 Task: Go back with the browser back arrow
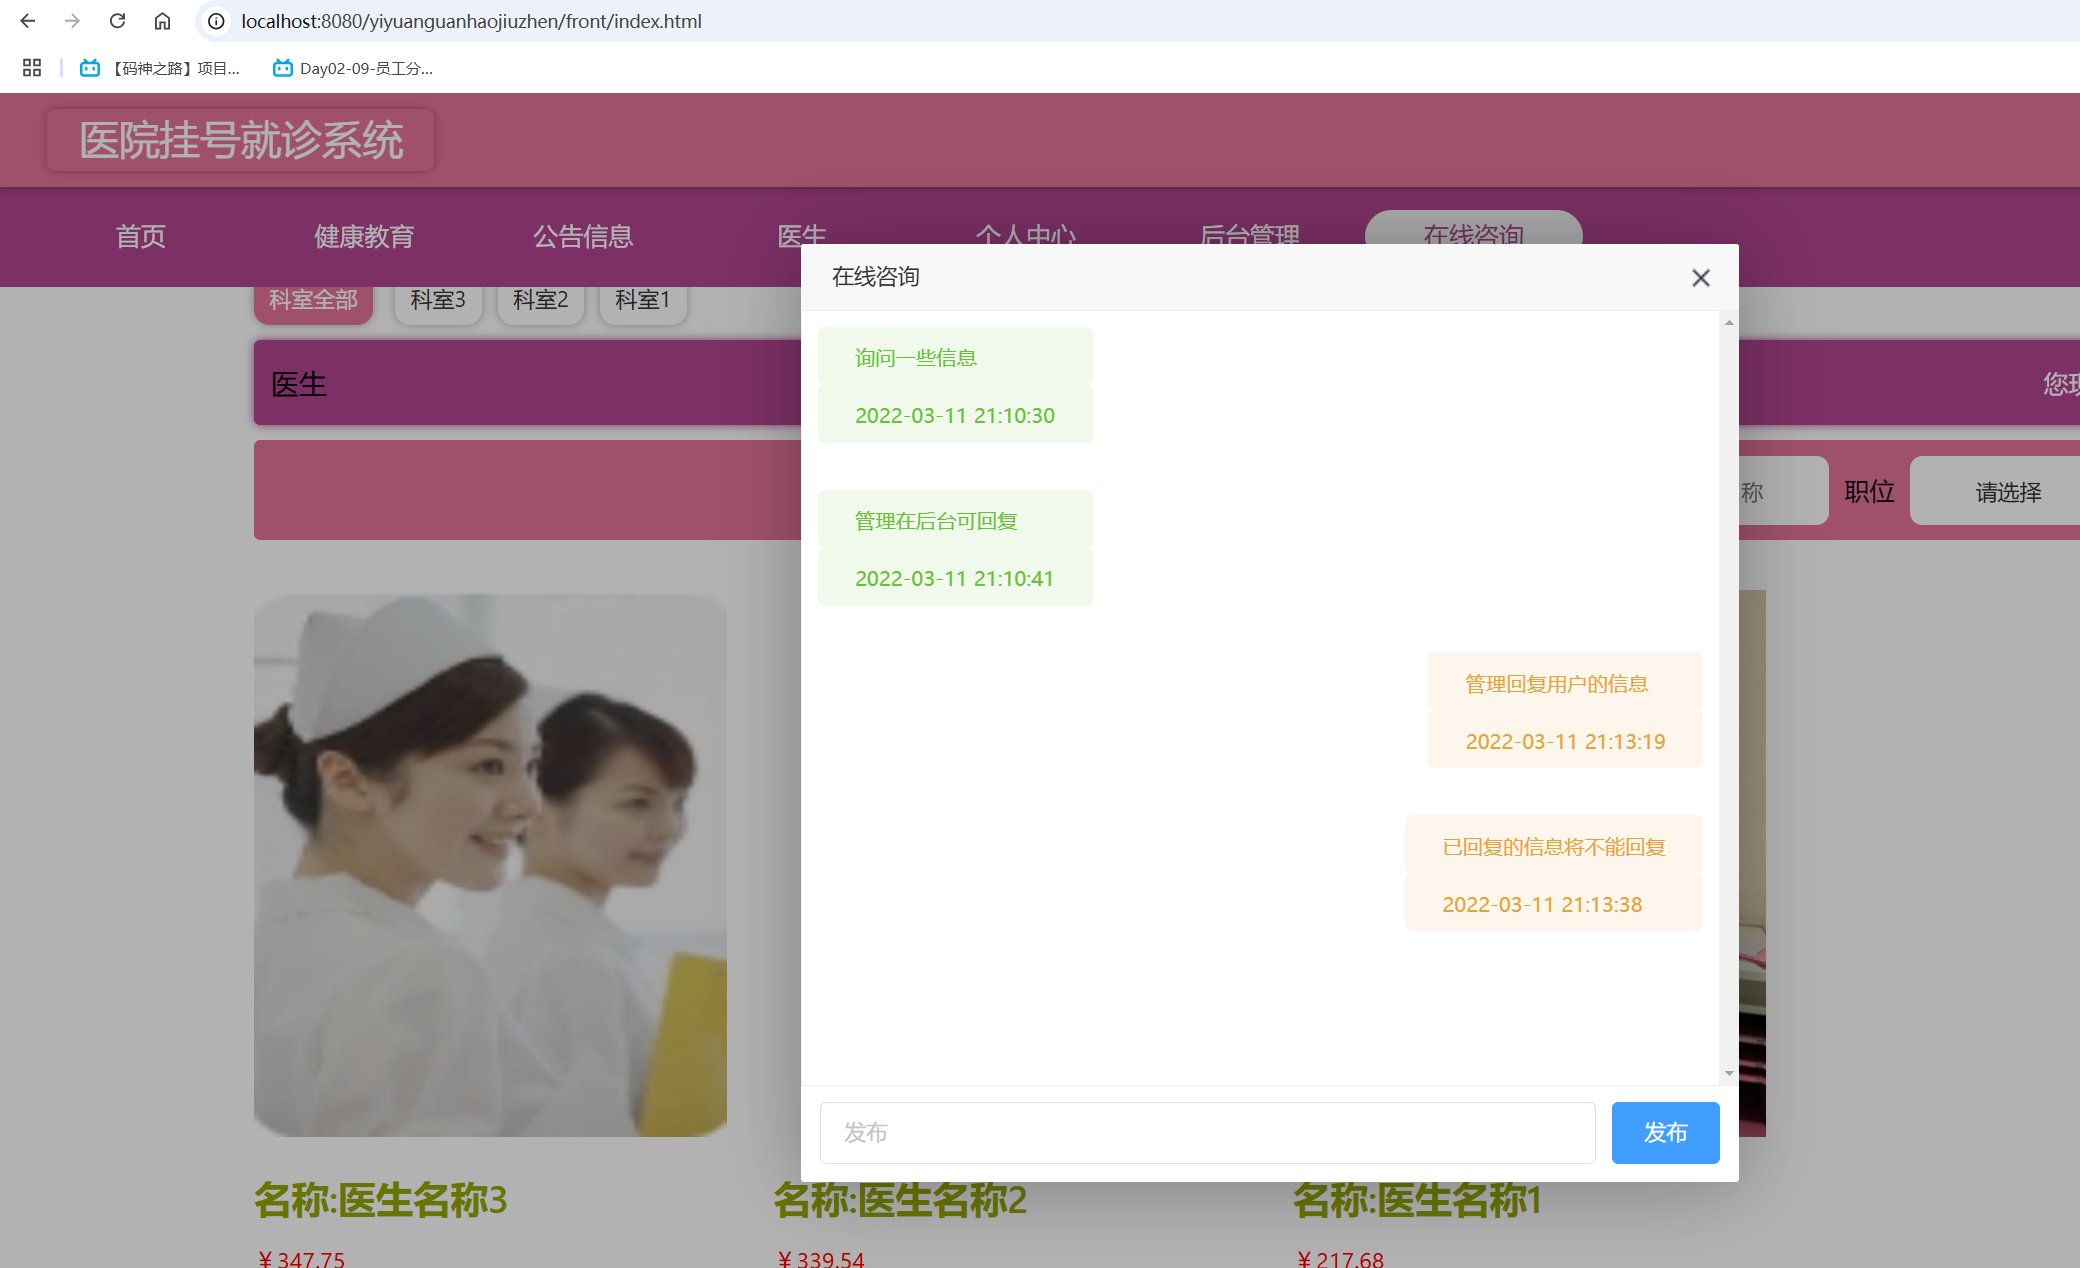coord(27,21)
